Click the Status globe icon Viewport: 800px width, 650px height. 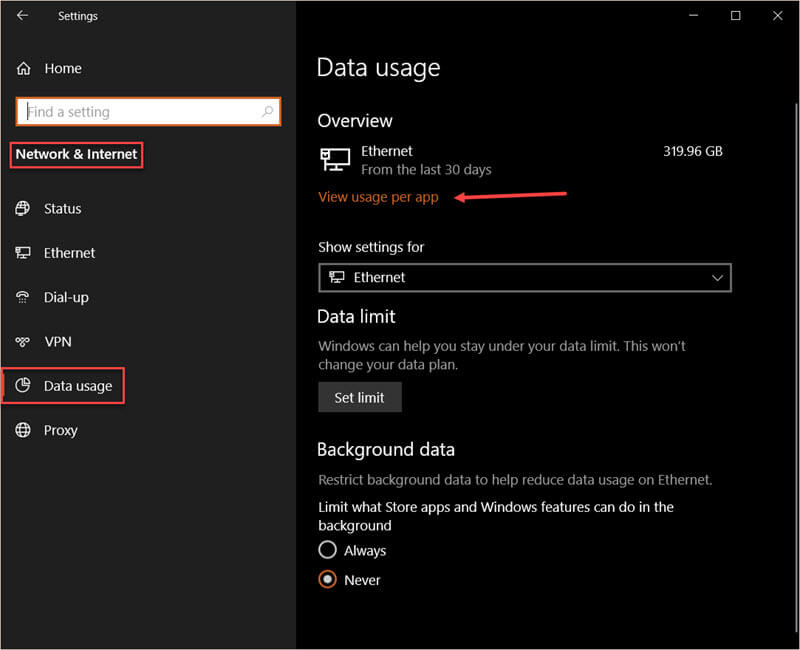[x=22, y=208]
